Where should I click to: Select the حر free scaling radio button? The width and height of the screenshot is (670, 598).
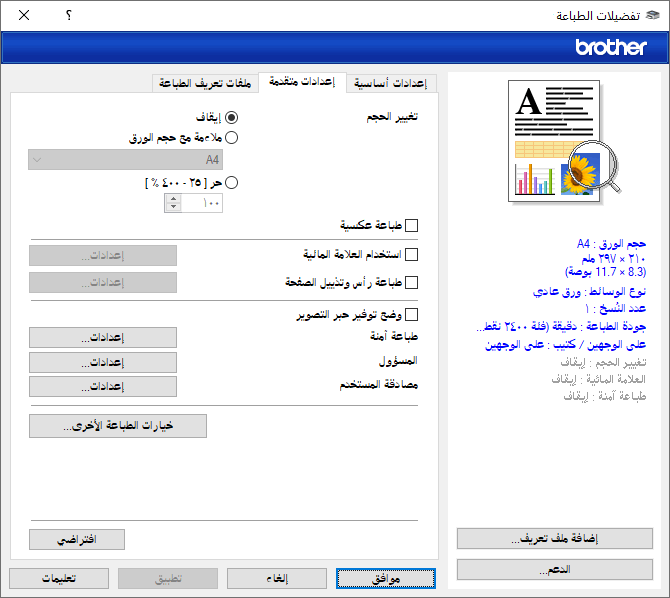click(x=232, y=182)
